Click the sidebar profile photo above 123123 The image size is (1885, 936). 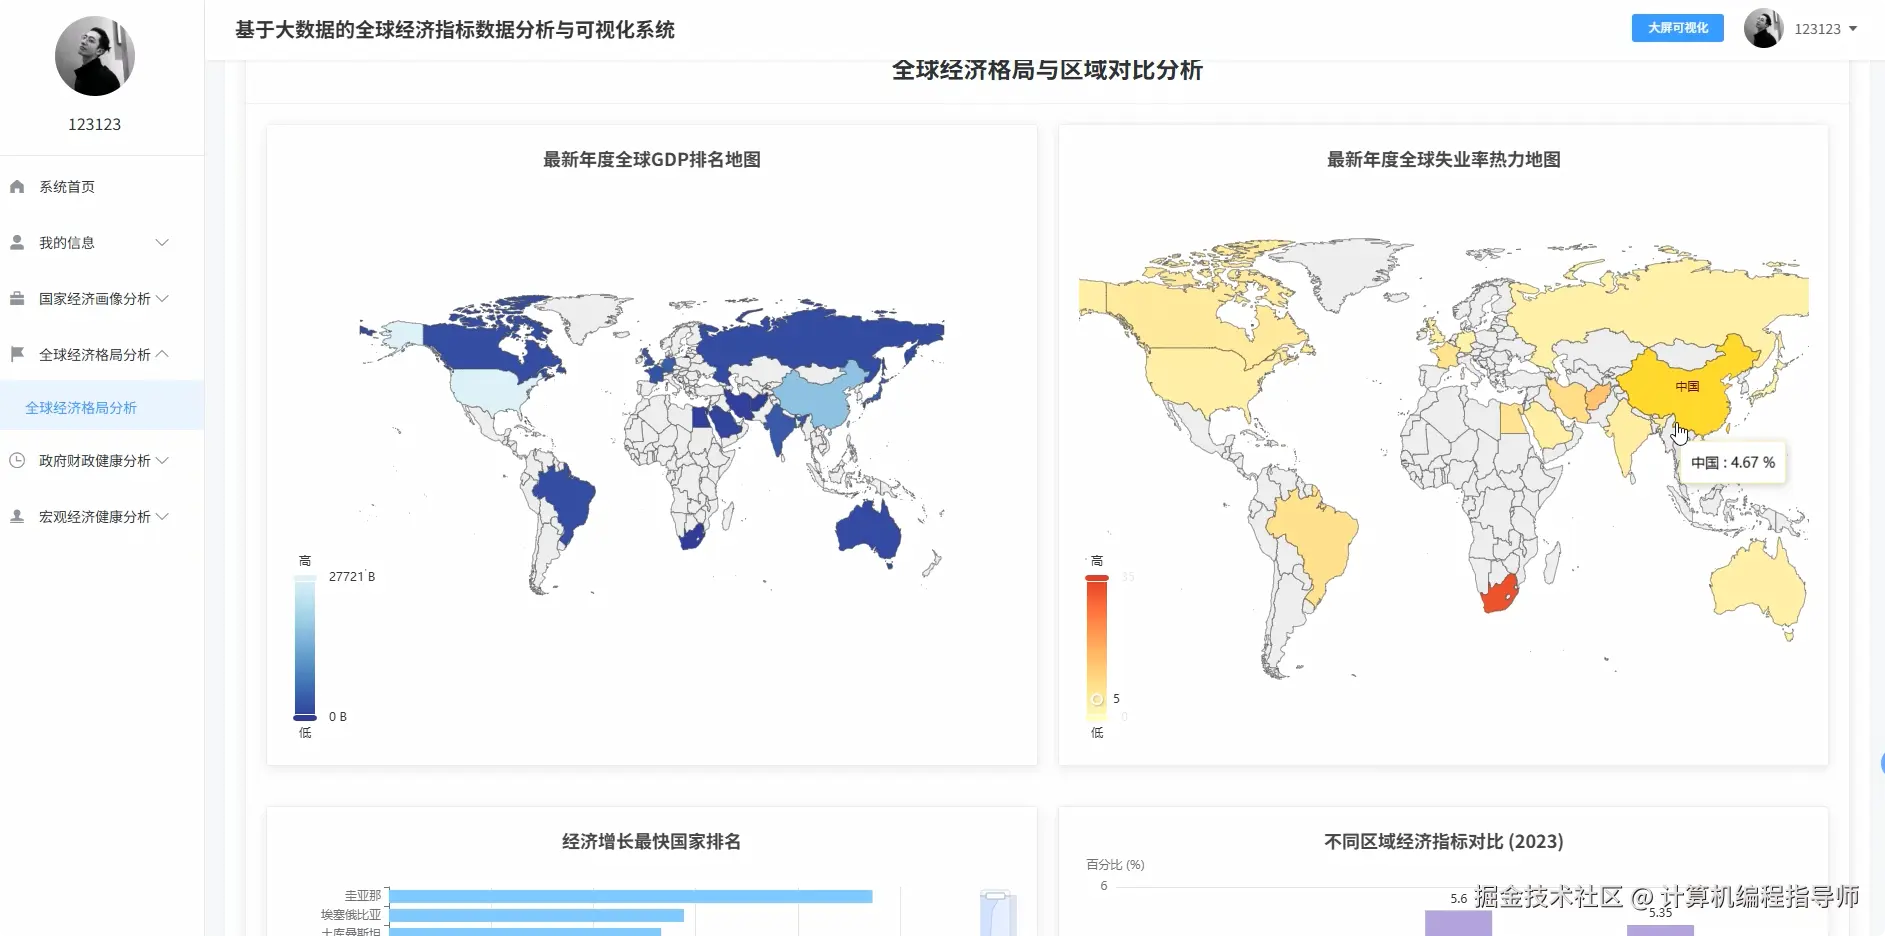point(94,56)
